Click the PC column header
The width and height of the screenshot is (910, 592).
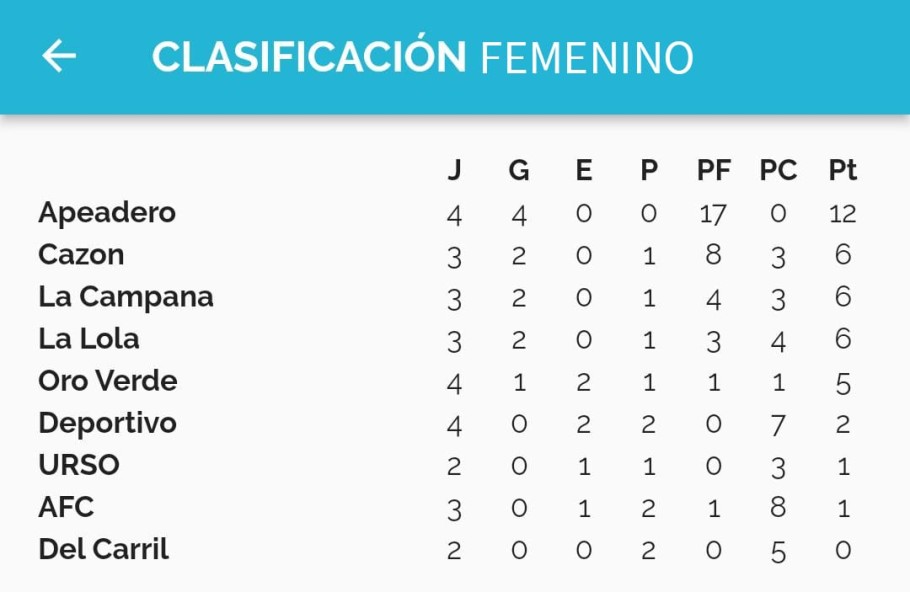pyautogui.click(x=778, y=170)
